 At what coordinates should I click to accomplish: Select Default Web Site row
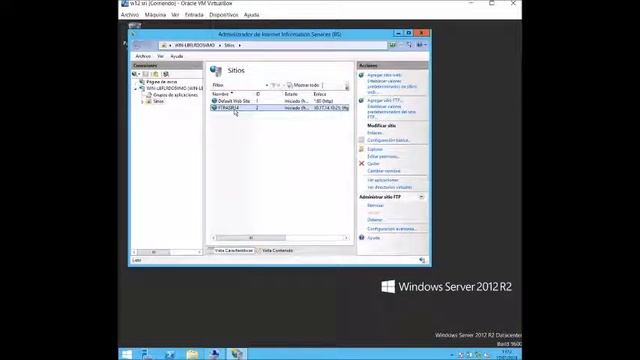coord(280,101)
